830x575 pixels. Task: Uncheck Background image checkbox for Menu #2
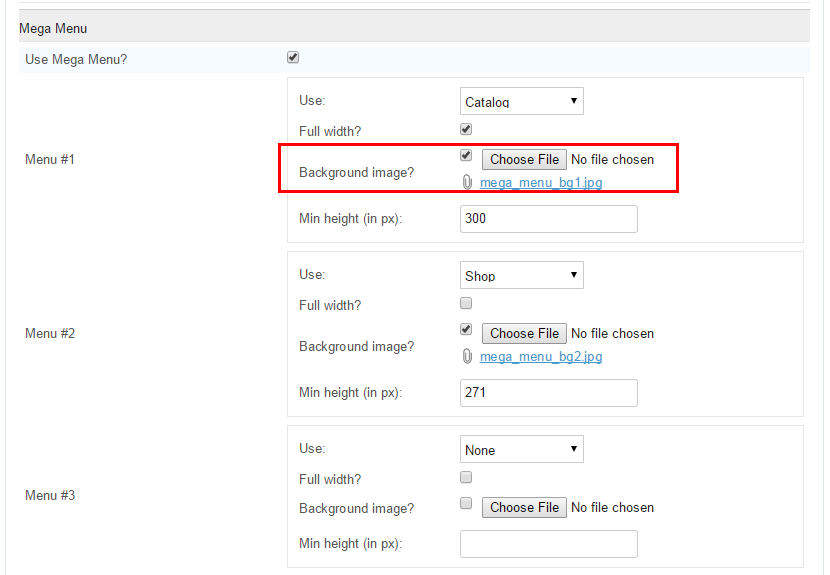tap(466, 329)
